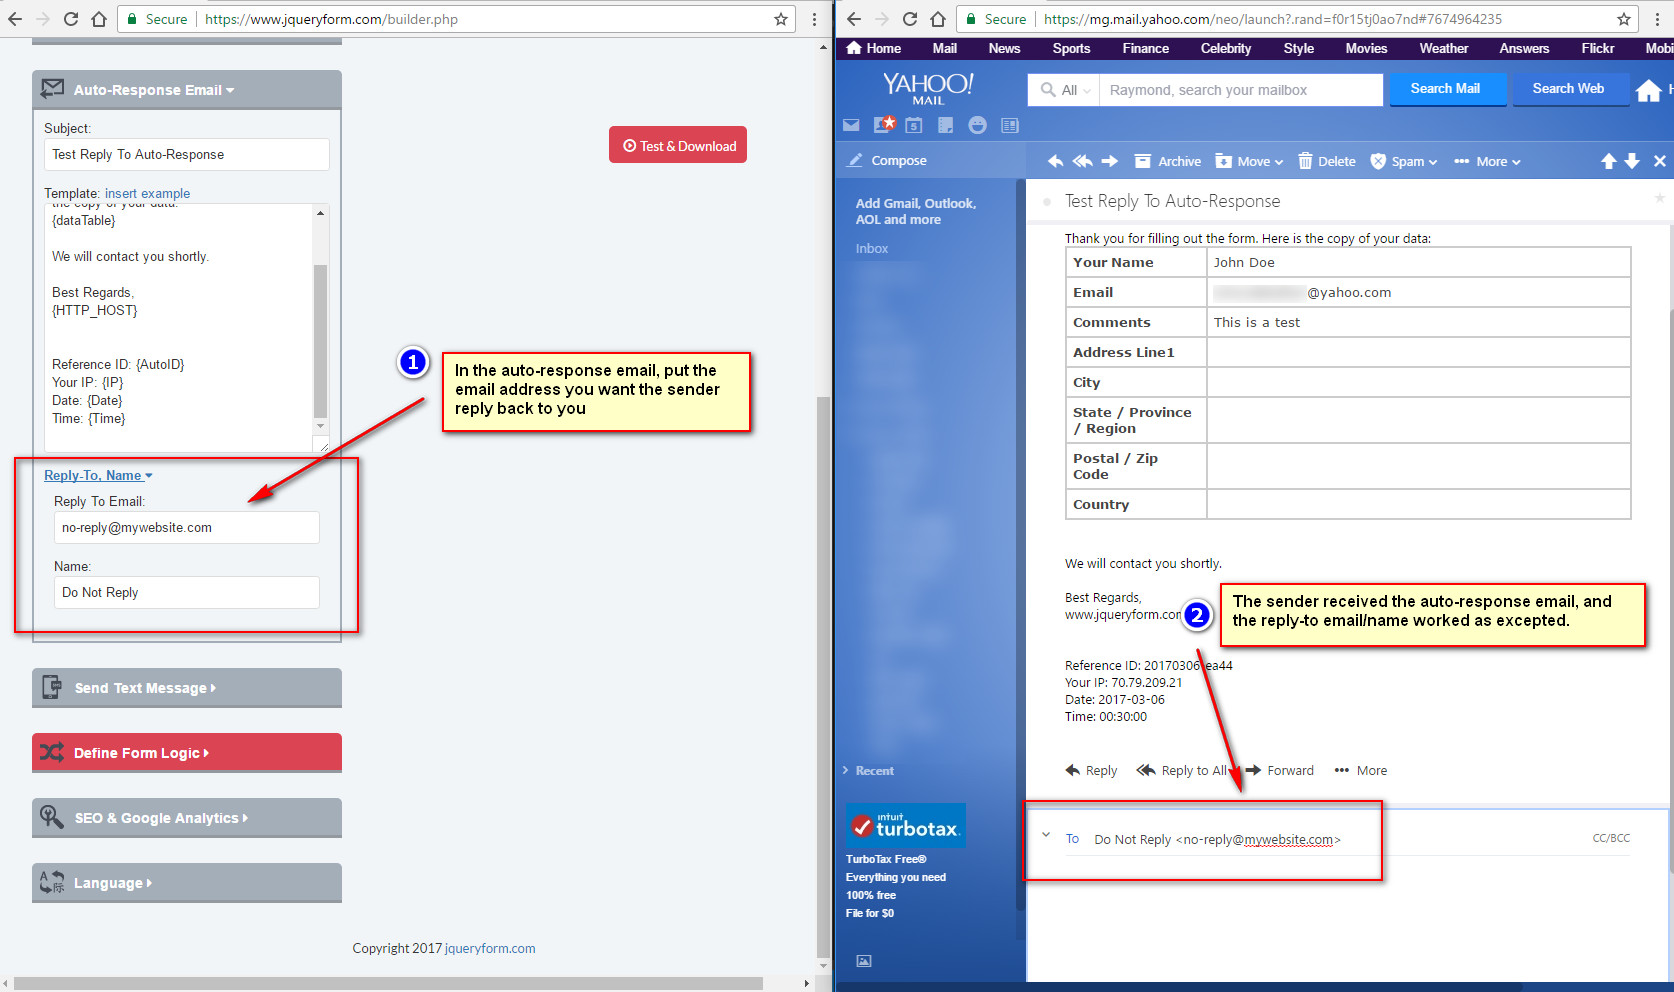The image size is (1674, 992).
Task: Click the Compose button
Action: [888, 160]
